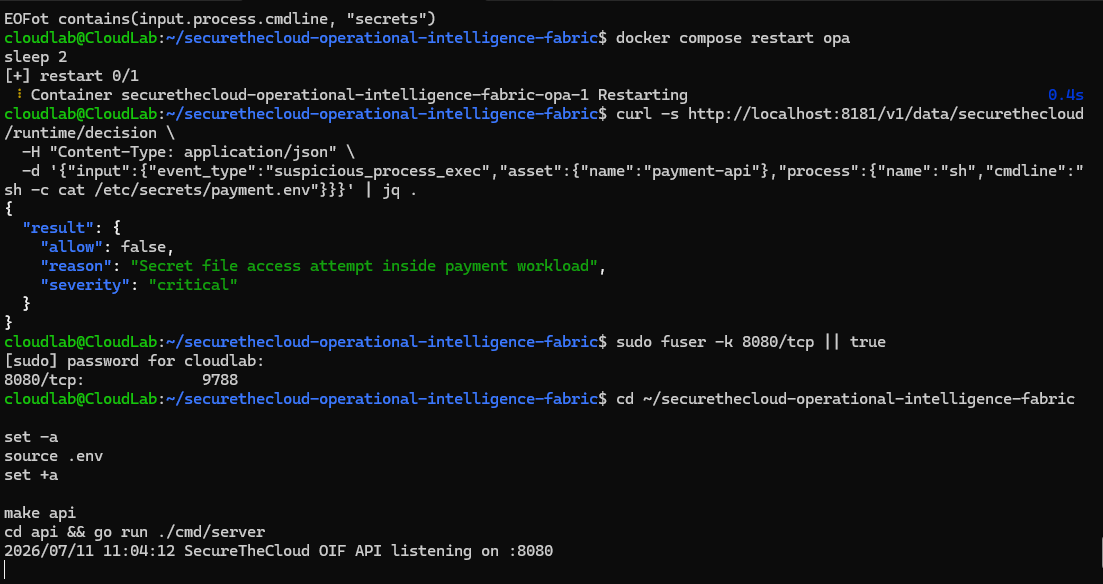The image size is (1103, 584).
Task: Click the 'set -a' line
Action: click(31, 436)
